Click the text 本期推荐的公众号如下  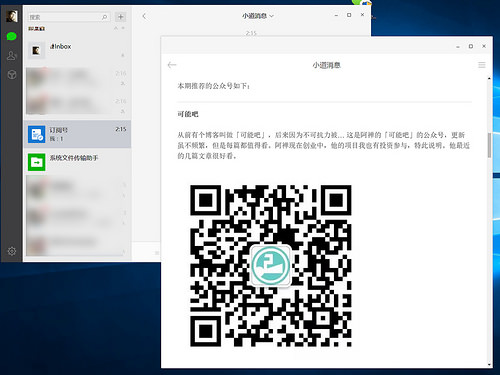(x=214, y=86)
